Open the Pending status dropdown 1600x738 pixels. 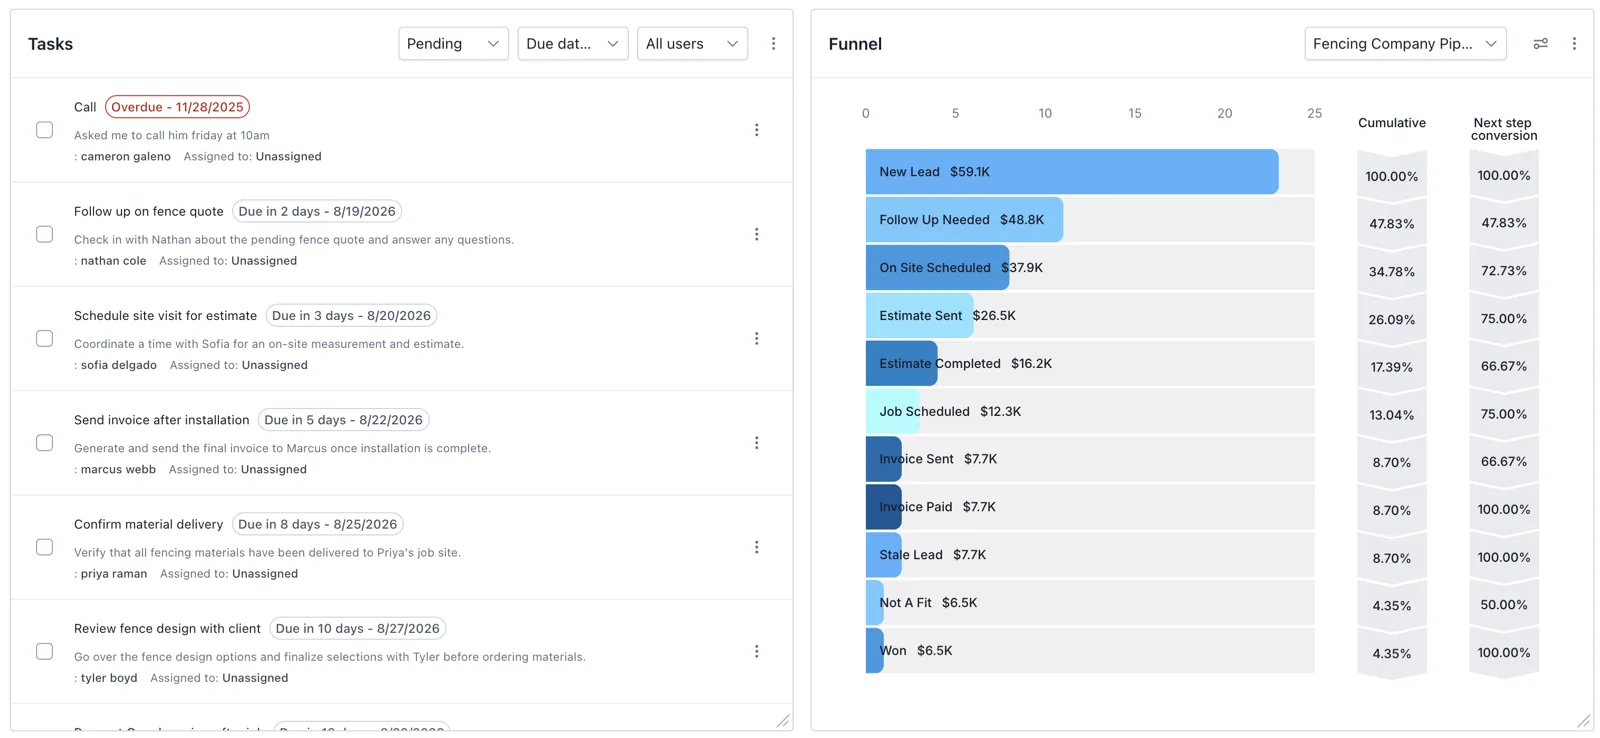[453, 44]
